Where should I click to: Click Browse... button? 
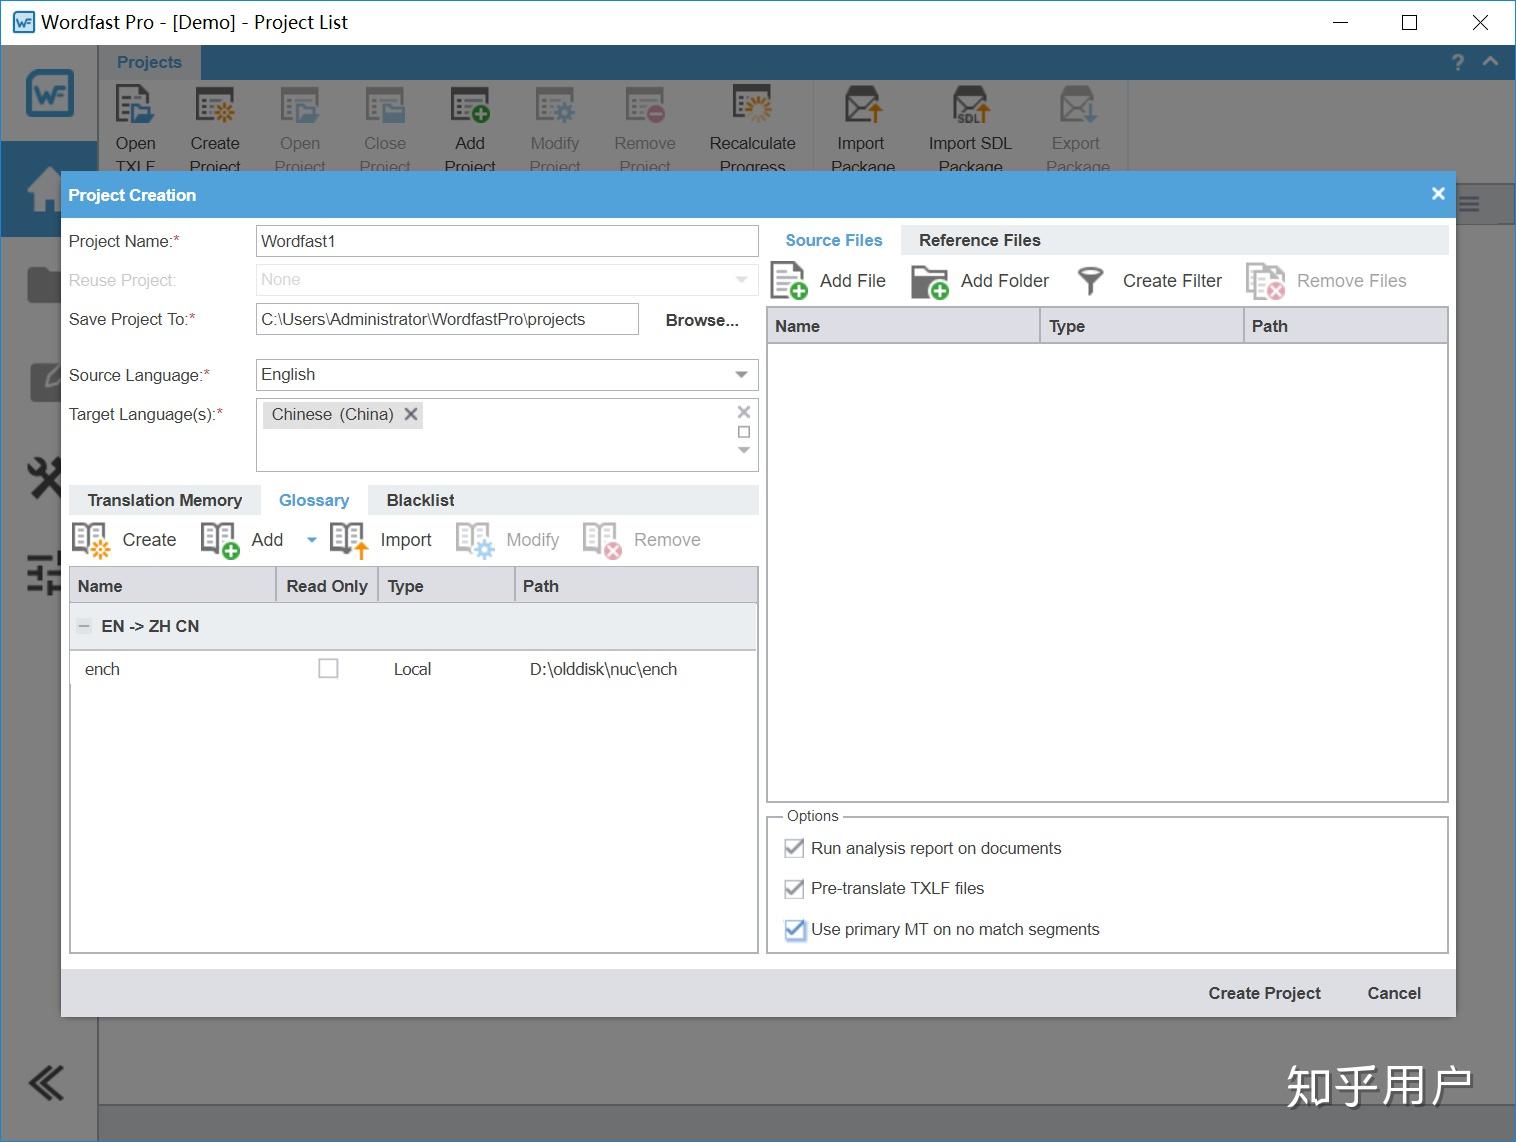(x=702, y=320)
